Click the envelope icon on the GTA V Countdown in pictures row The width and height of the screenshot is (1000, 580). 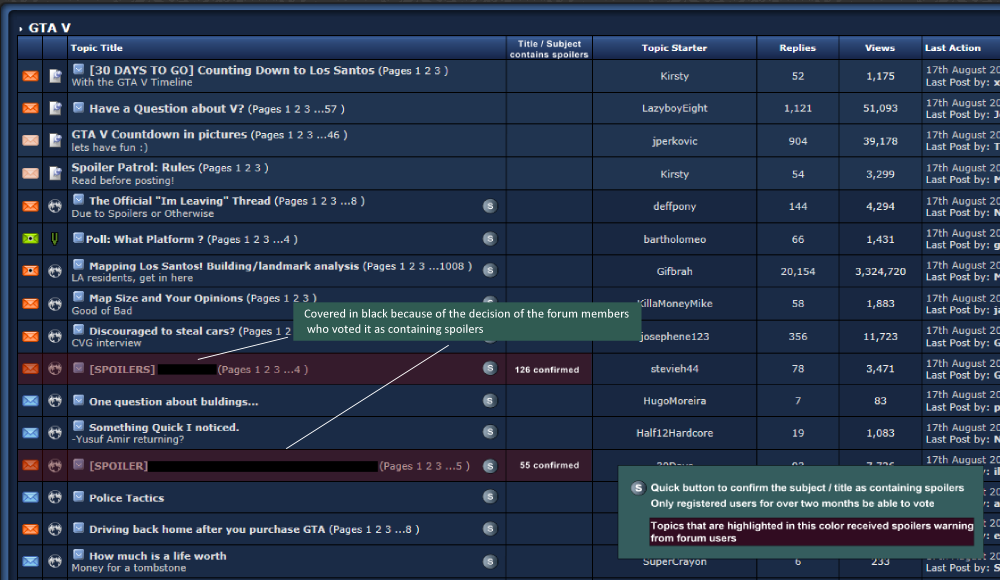click(x=30, y=140)
